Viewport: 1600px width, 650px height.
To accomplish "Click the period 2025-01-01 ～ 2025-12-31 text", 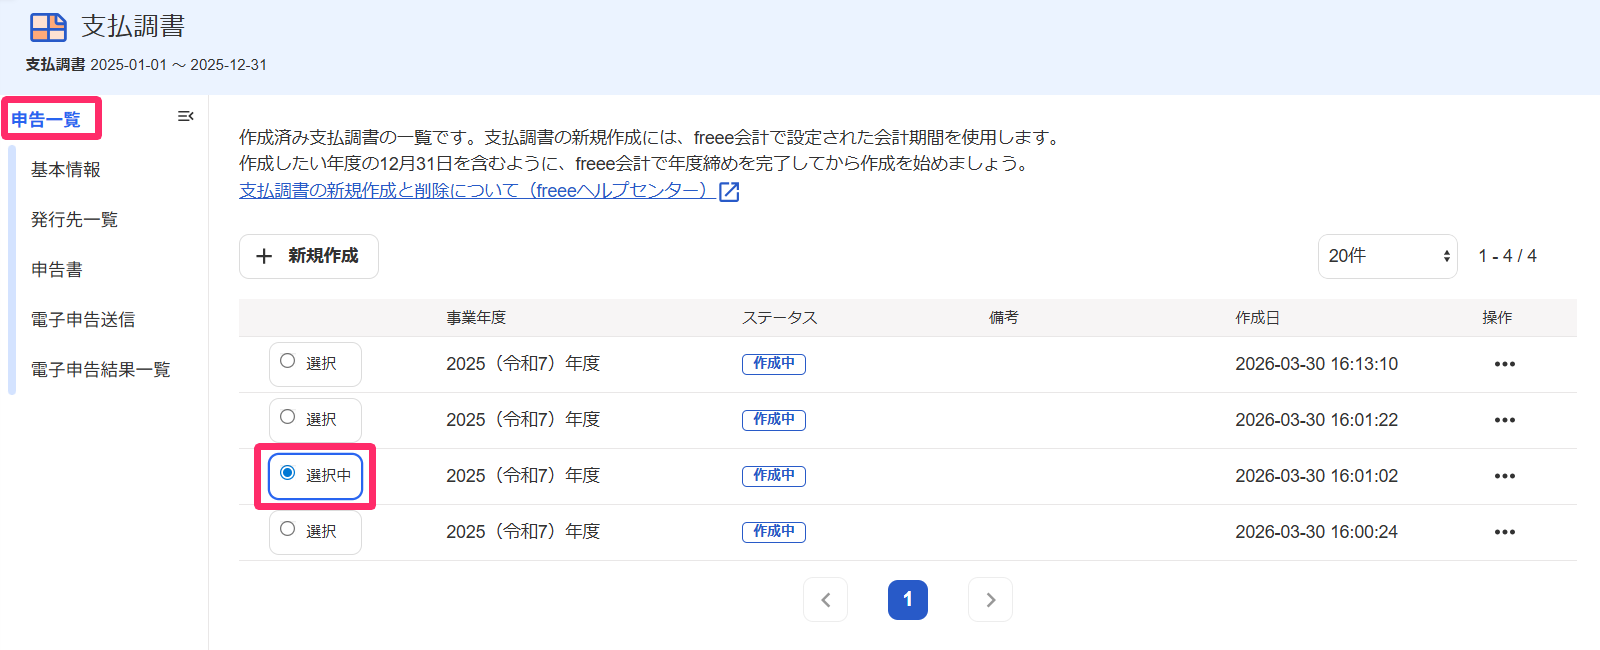I will (179, 65).
